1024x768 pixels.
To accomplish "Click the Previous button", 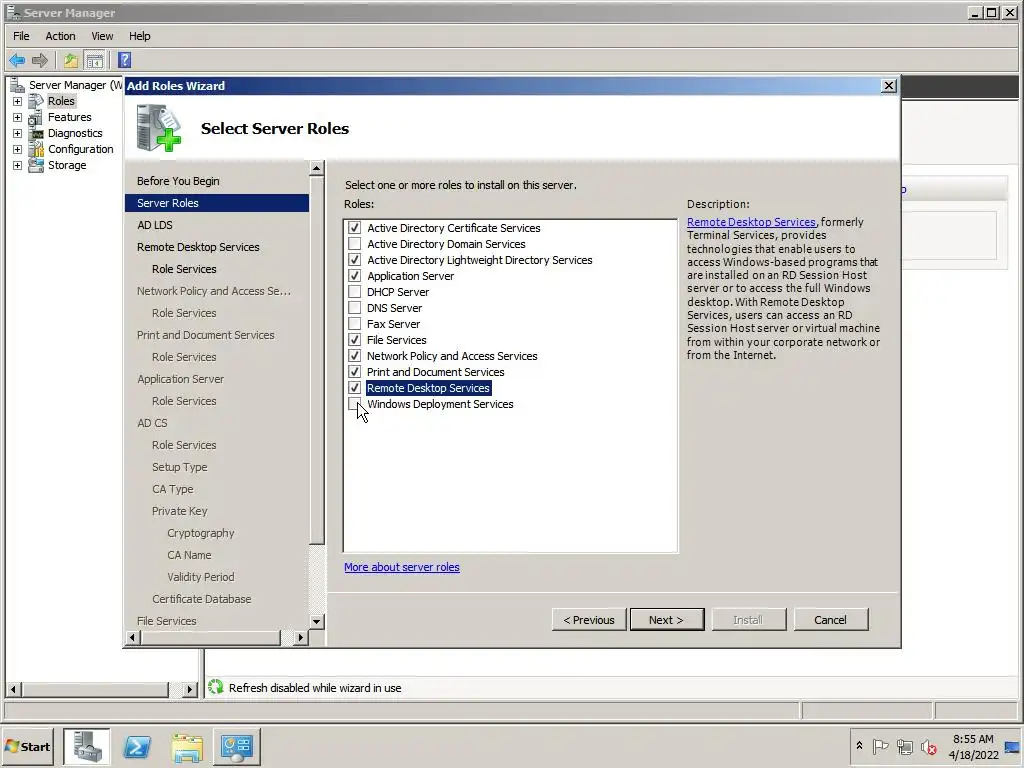I will pyautogui.click(x=589, y=620).
